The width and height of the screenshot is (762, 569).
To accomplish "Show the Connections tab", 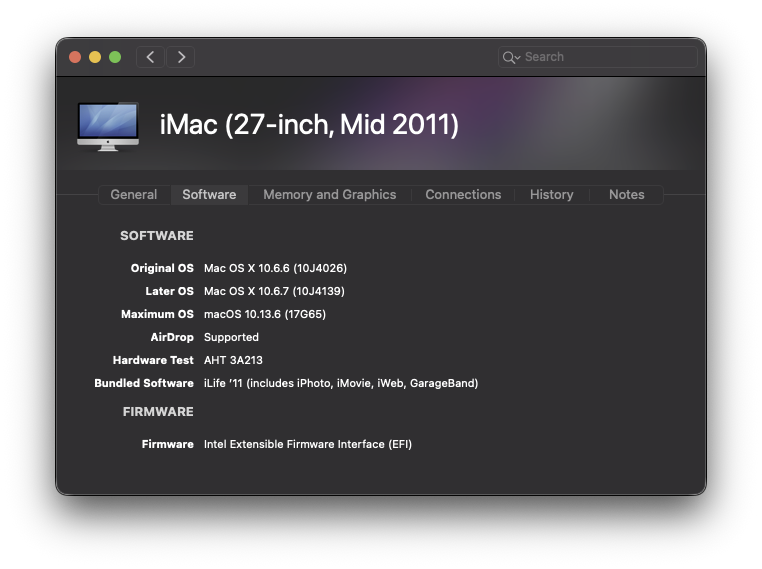I will pos(463,194).
